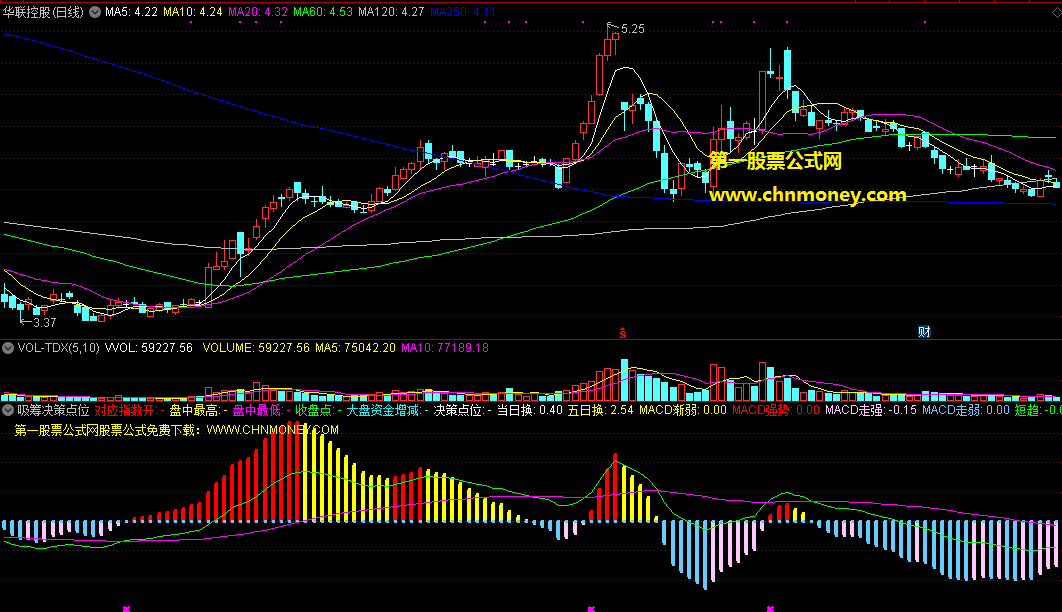Click volume MA10: 77189.18 label
This screenshot has height=612, width=1062.
pyautogui.click(x=445, y=347)
